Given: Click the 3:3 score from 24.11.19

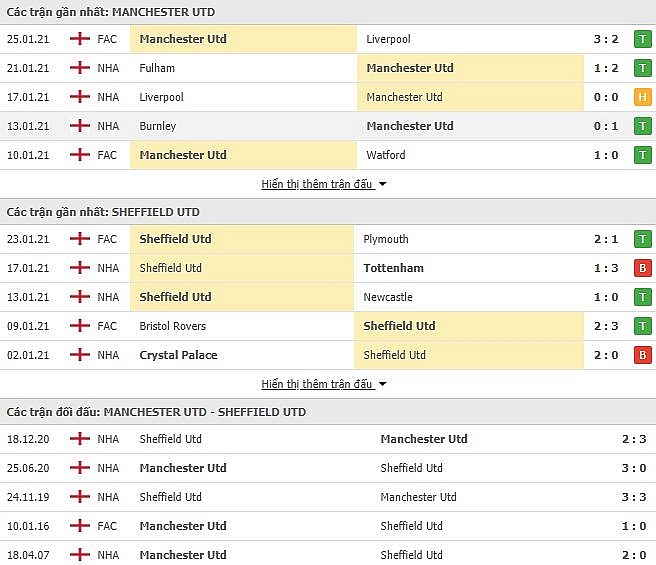Looking at the screenshot, I should pos(634,497).
